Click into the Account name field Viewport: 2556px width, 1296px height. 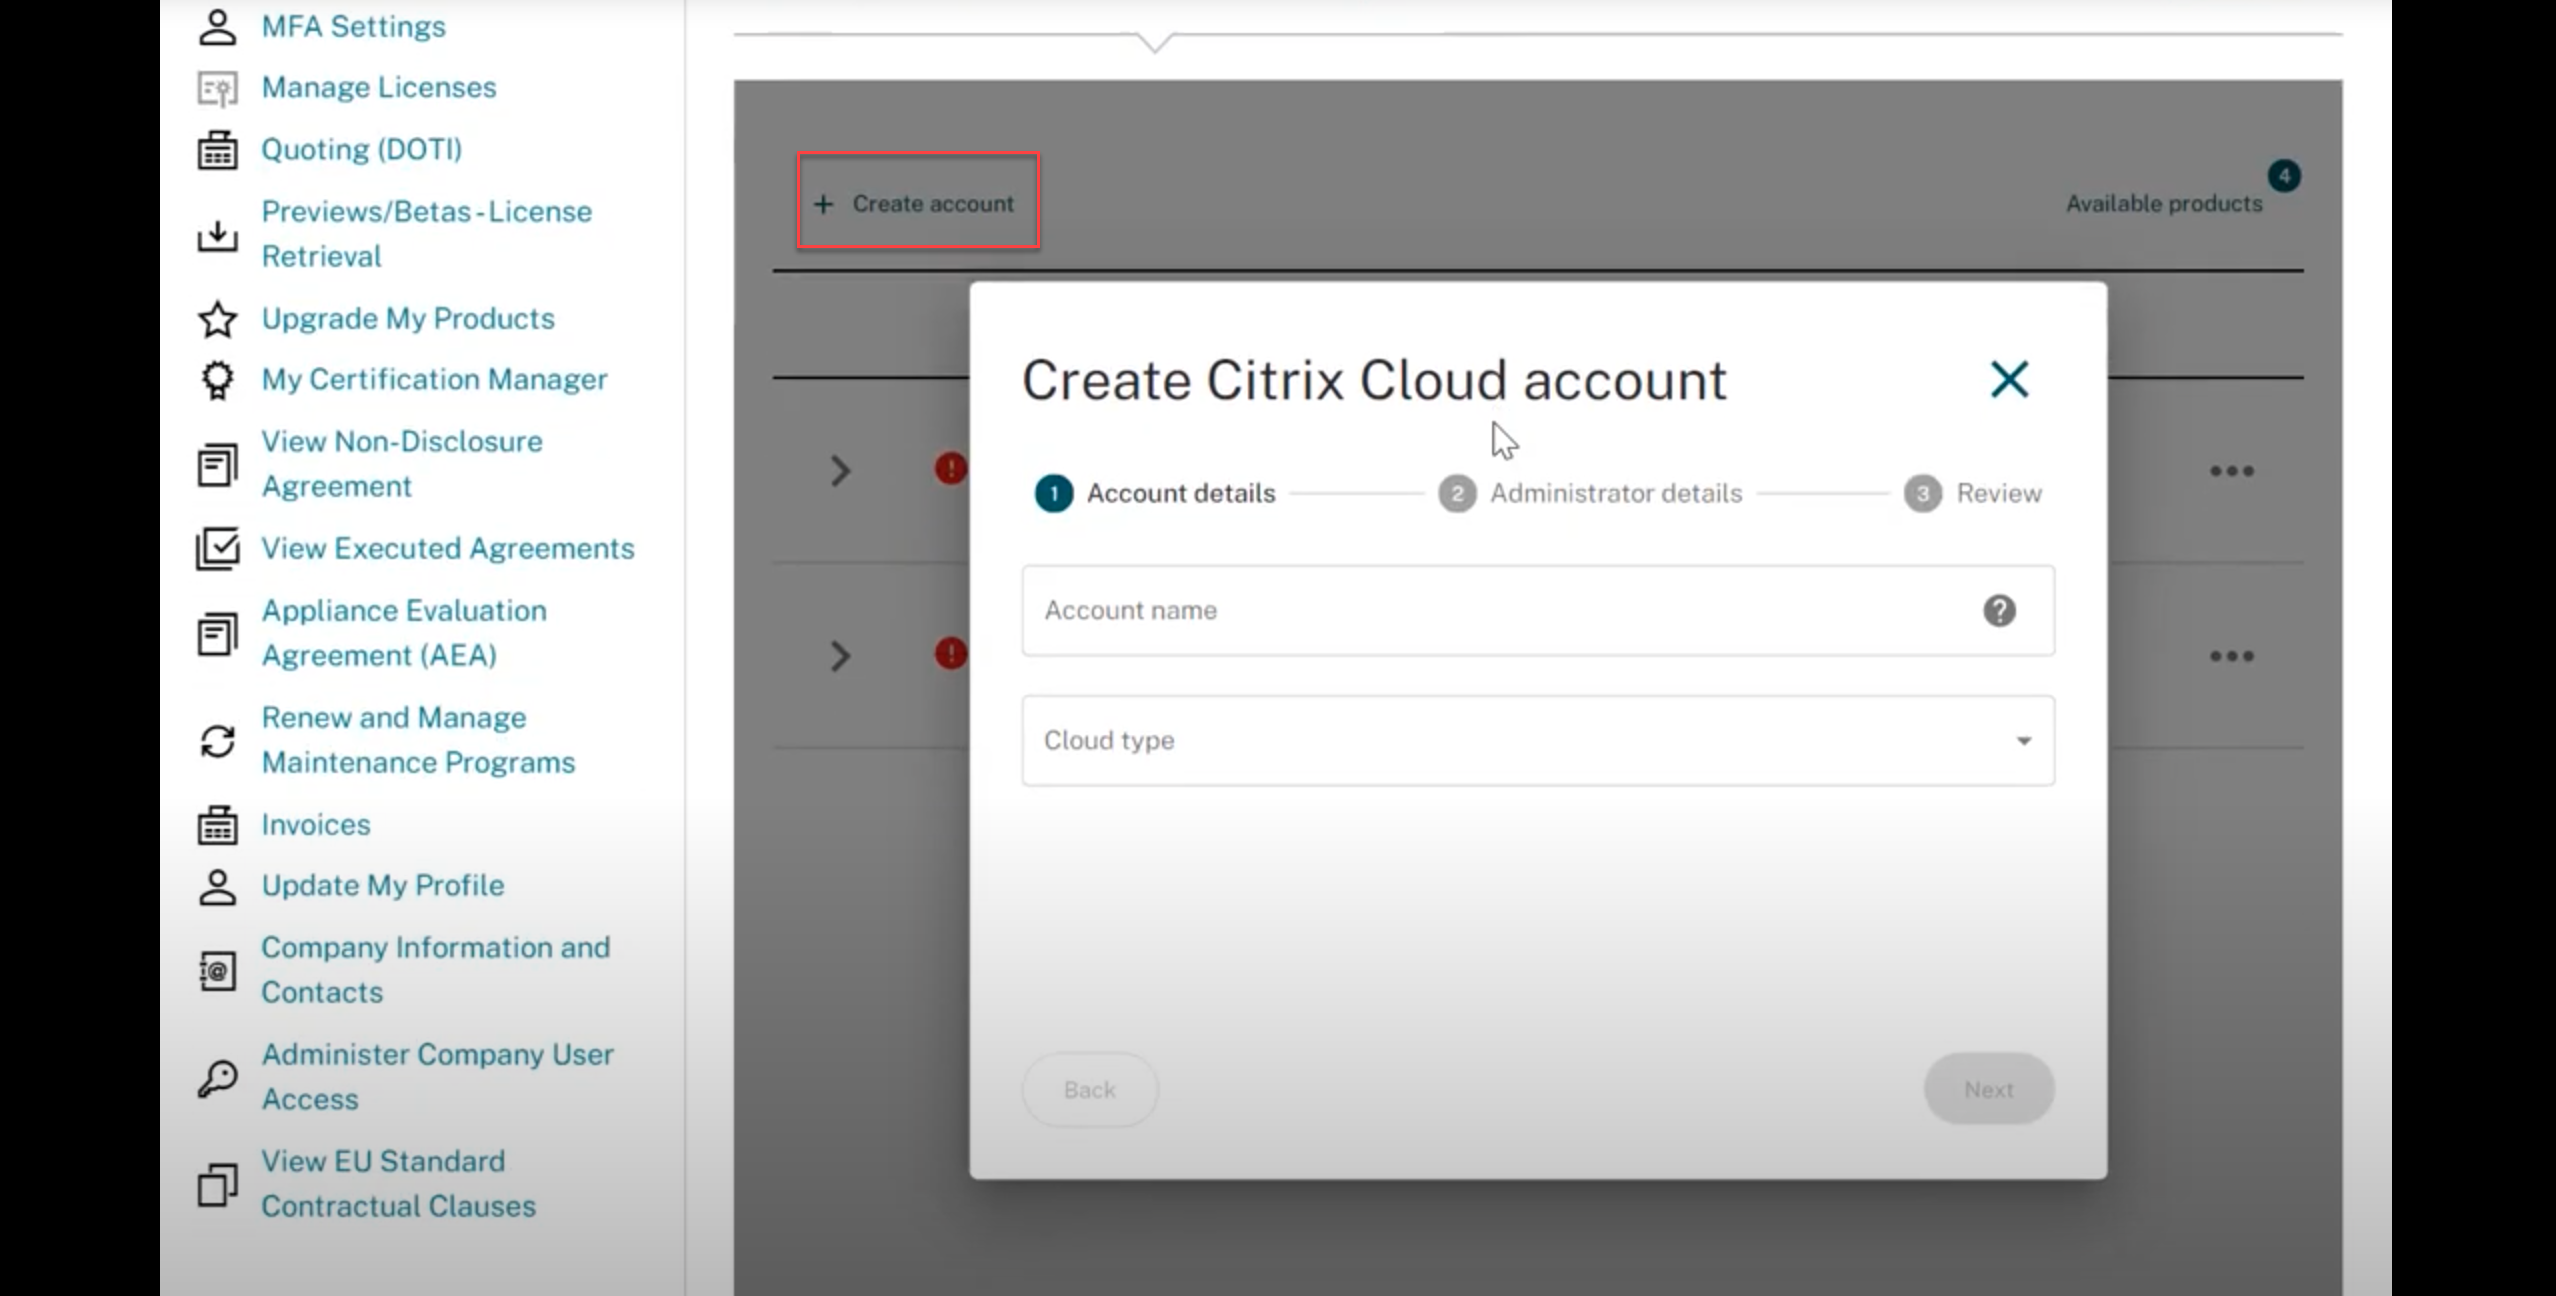coord(1500,610)
